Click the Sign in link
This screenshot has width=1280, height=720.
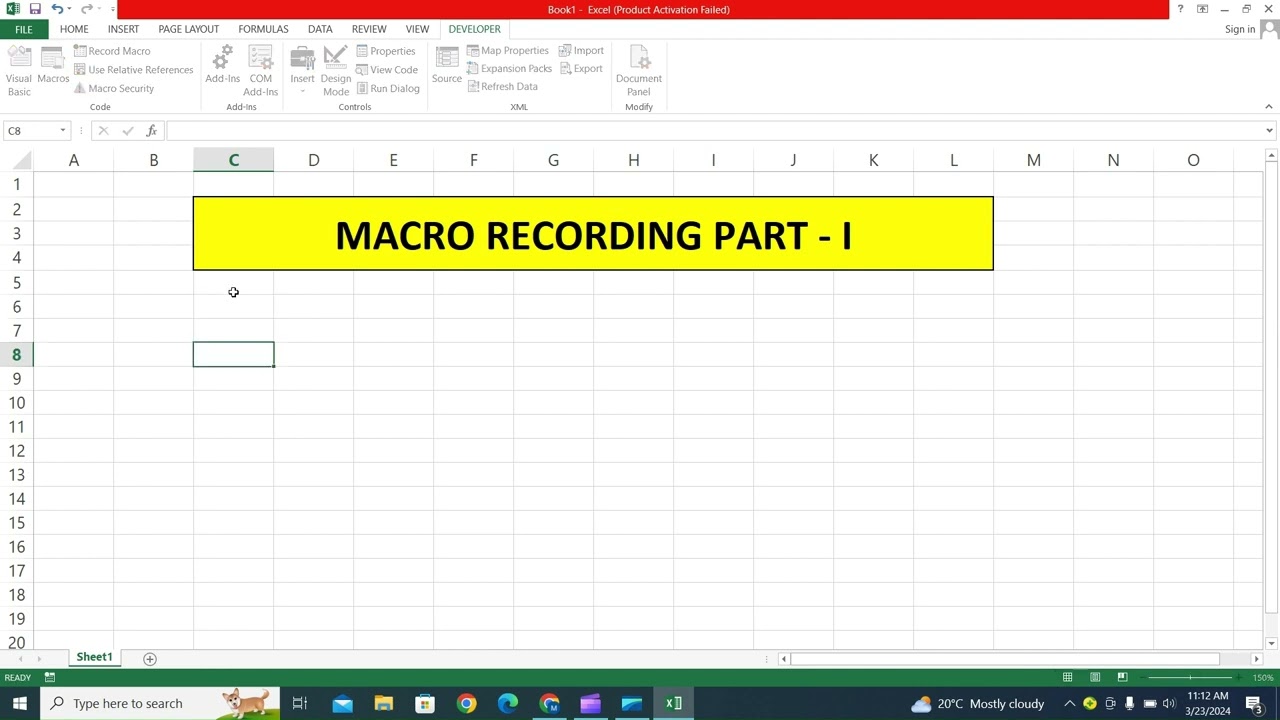(x=1240, y=29)
